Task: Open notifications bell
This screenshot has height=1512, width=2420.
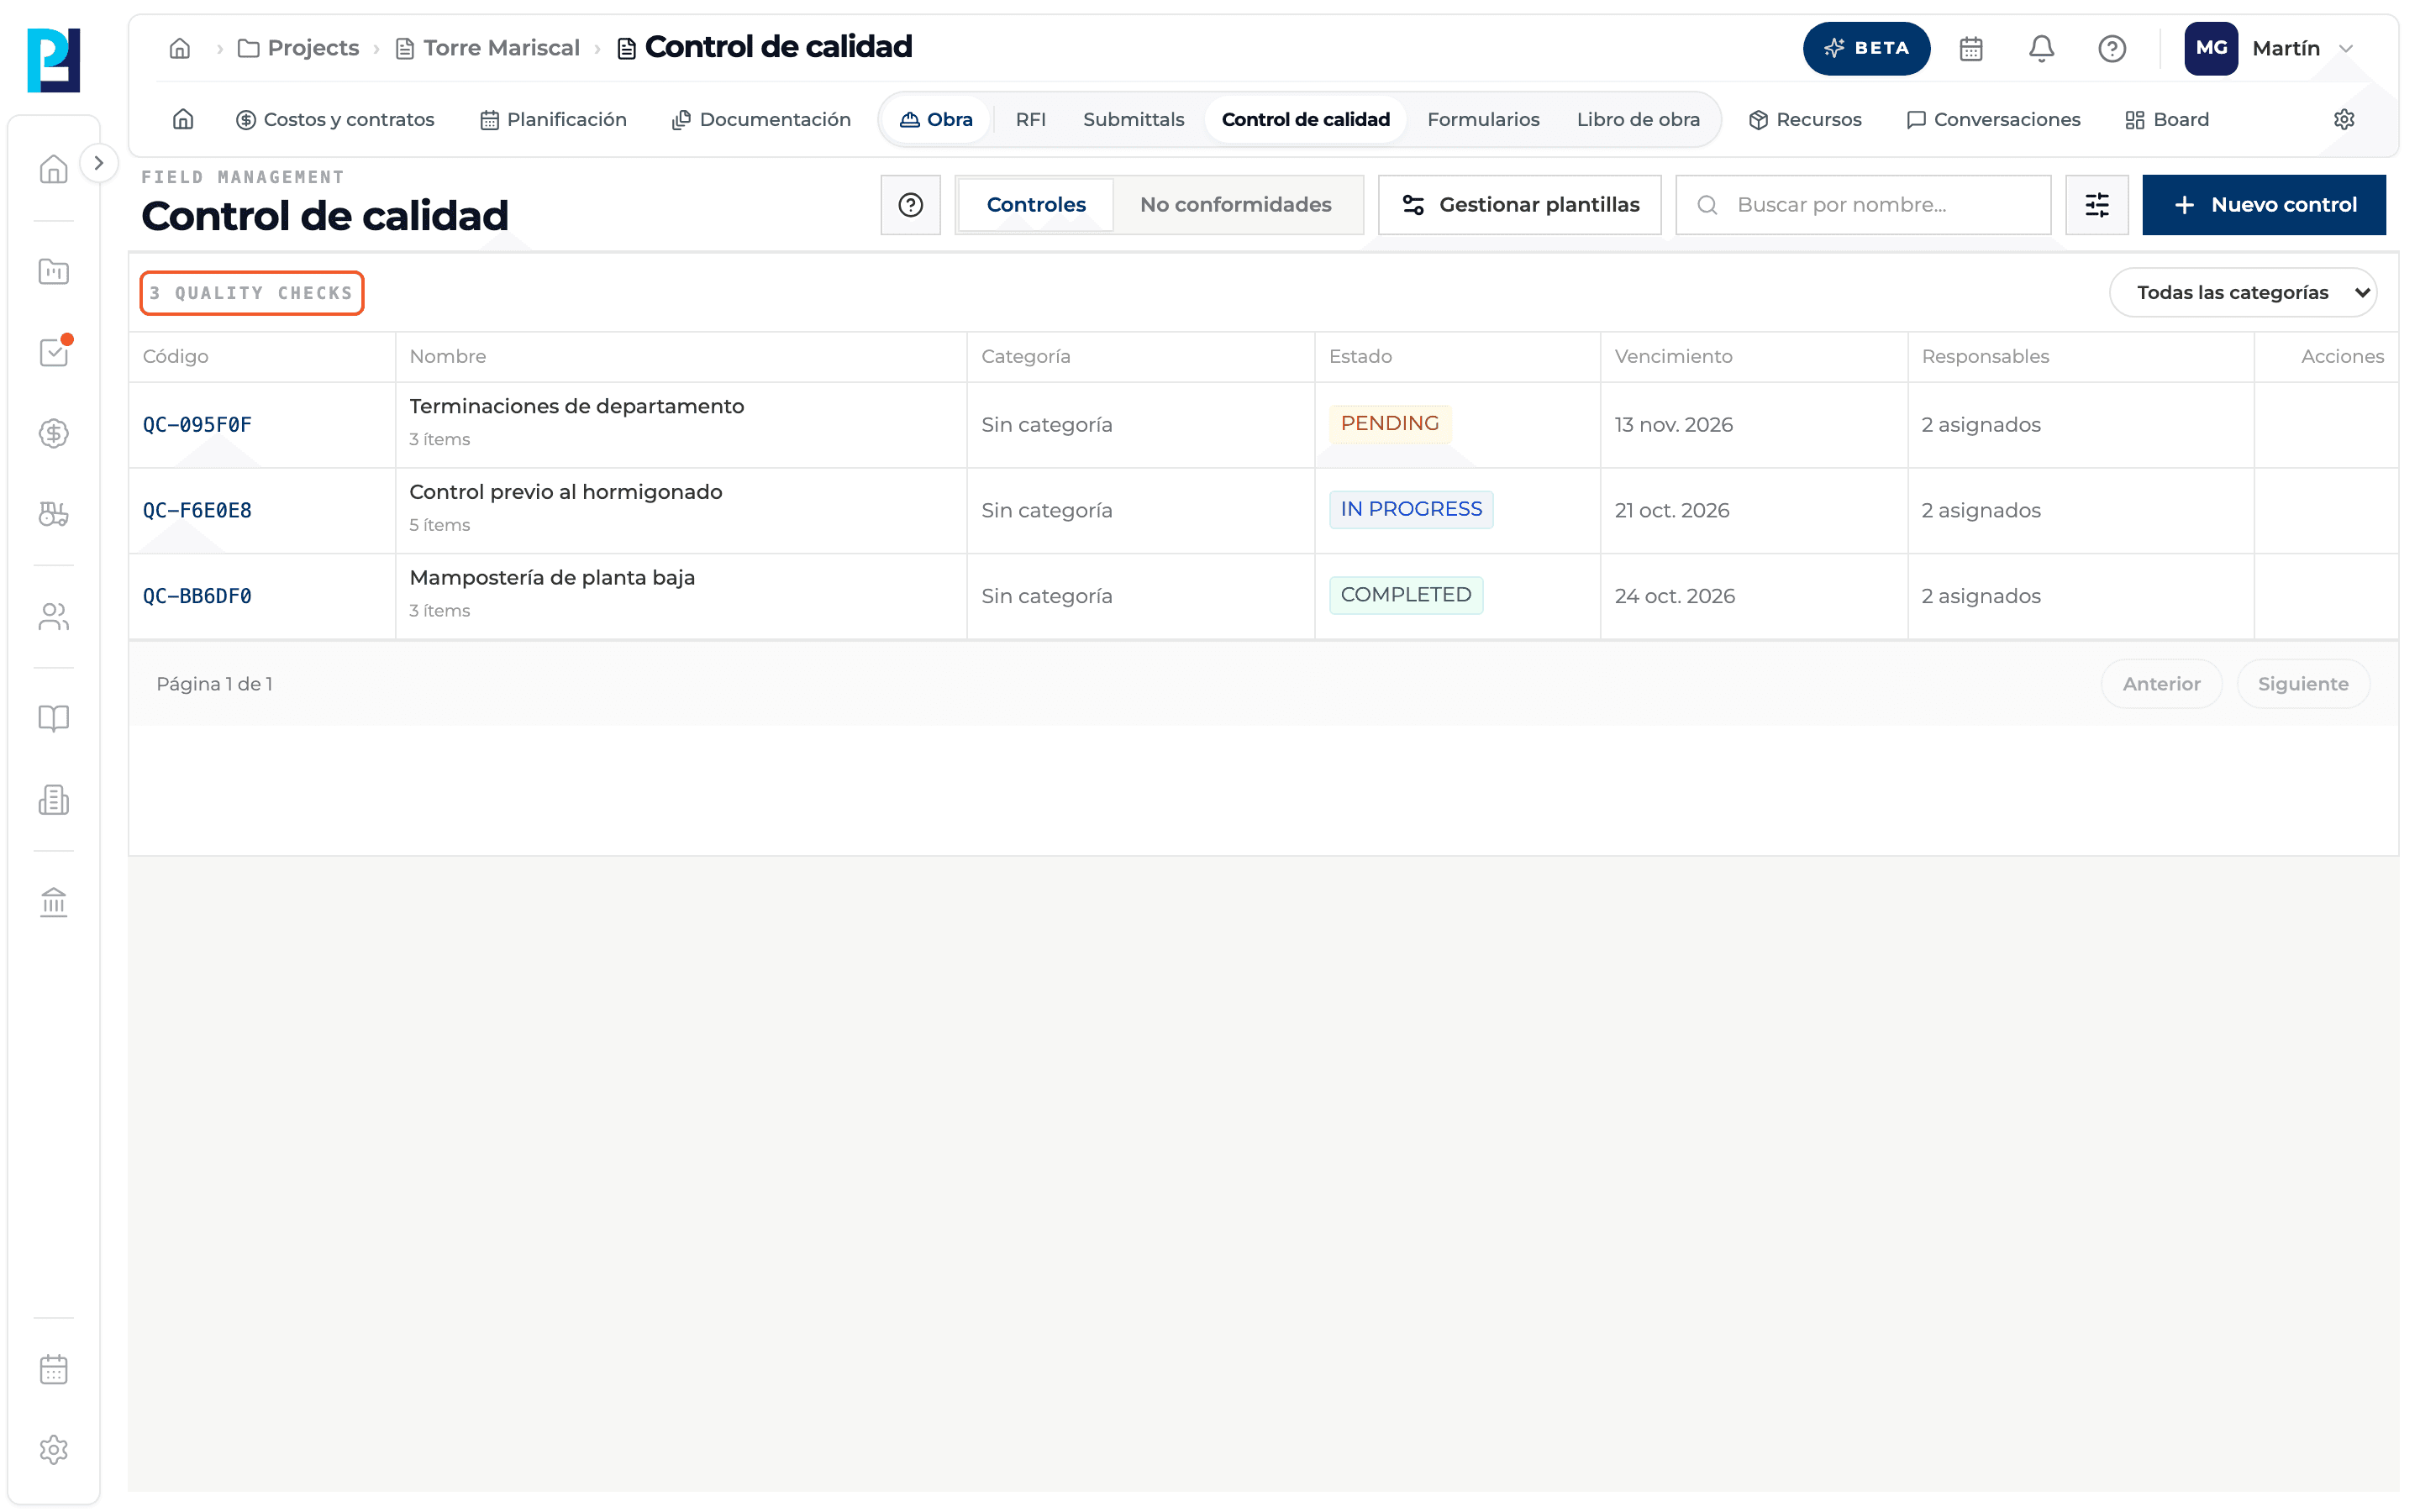Action: [2041, 48]
